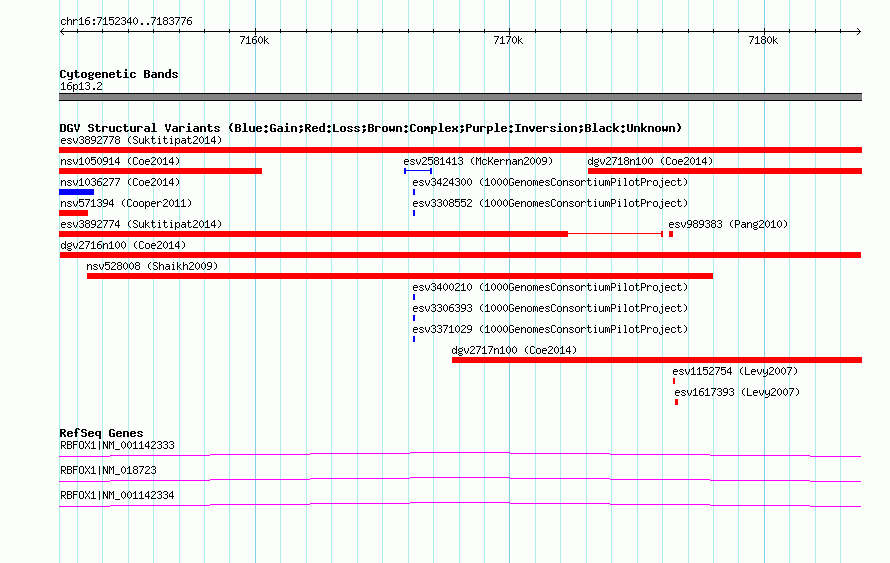Open nsv571394 (Cooper2011) variant label

tap(126, 203)
